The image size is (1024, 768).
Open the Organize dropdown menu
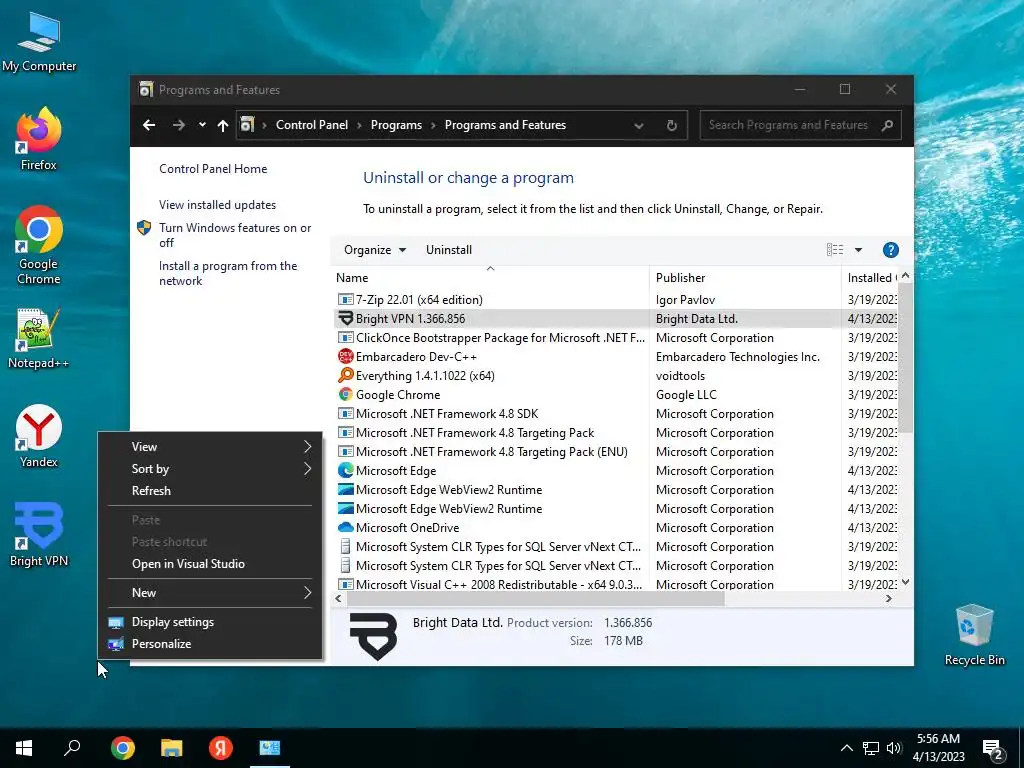point(375,249)
